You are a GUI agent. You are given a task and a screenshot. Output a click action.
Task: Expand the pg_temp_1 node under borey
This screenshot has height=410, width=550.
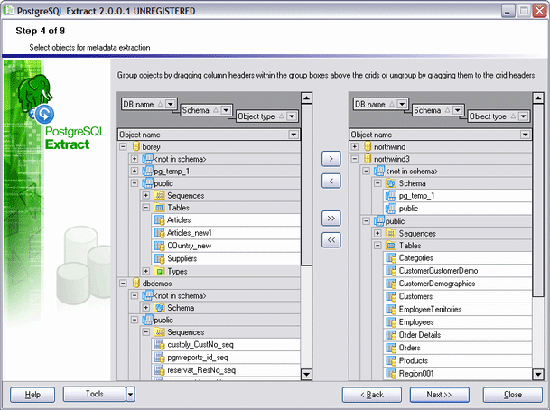(134, 171)
